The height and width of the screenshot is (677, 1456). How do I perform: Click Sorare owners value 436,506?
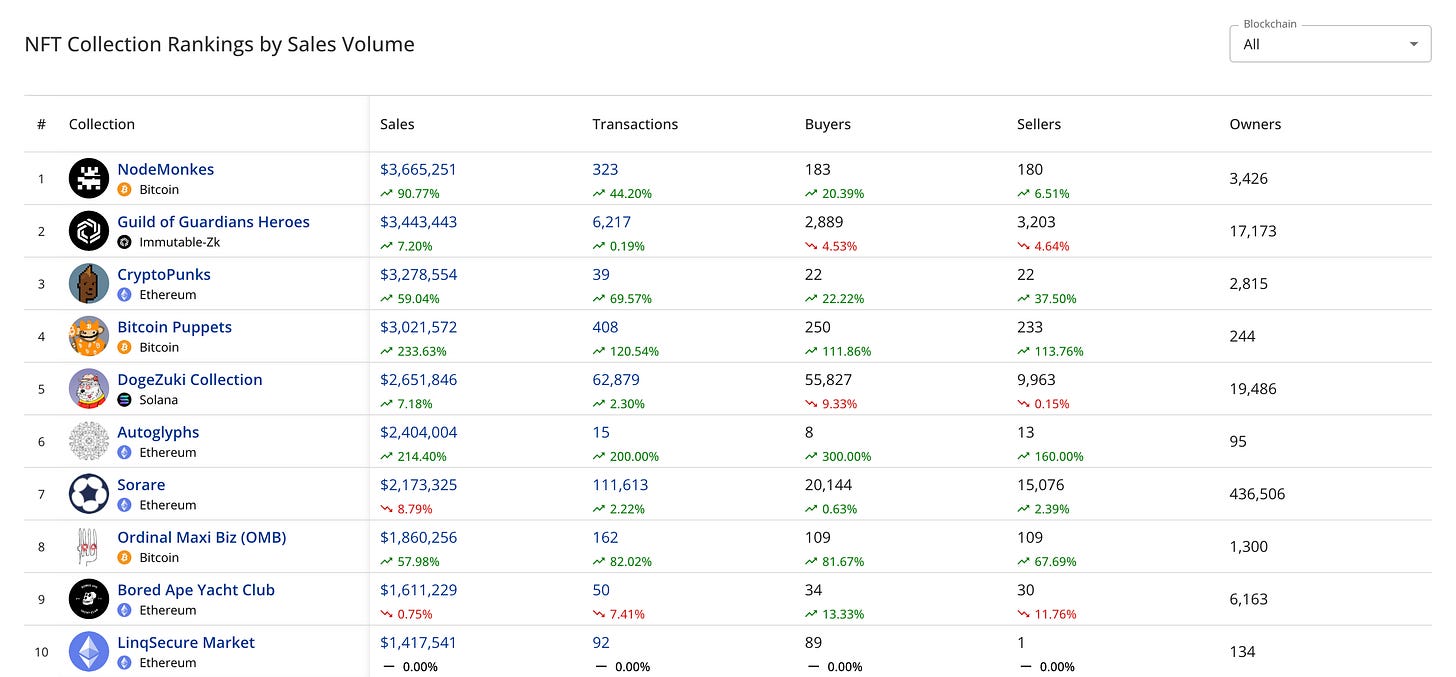1257,494
